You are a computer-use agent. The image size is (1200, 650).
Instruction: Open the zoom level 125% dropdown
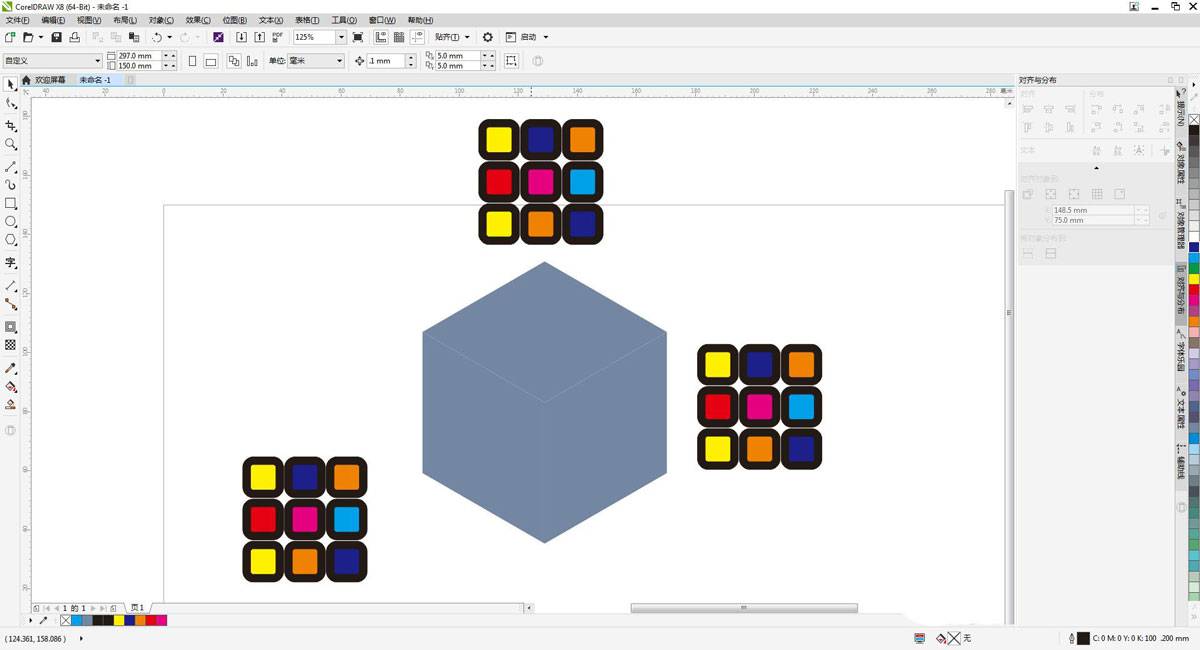click(x=341, y=37)
